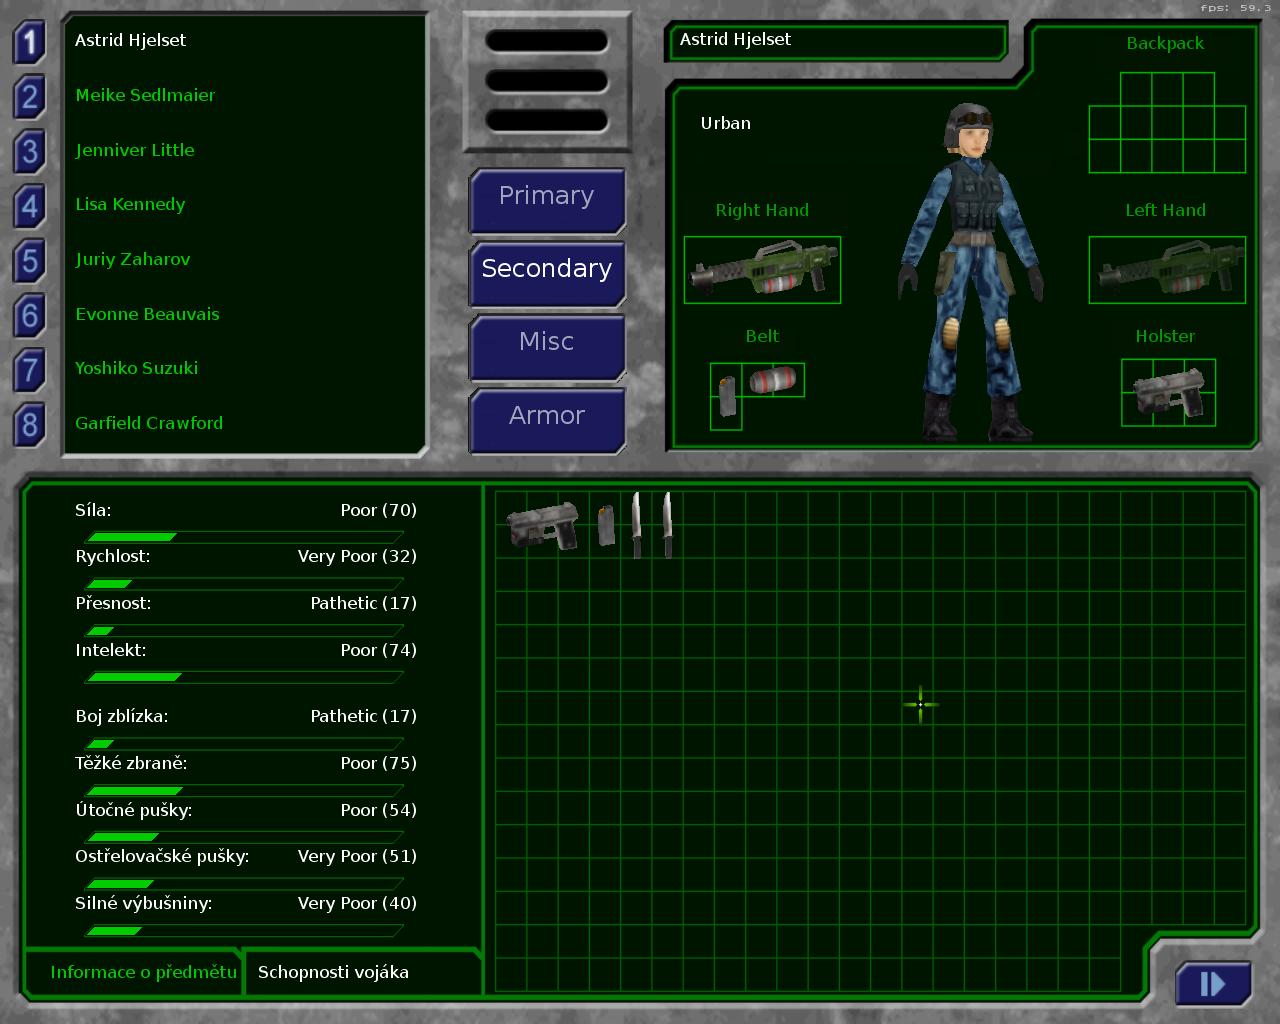Open the Misc items category

[546, 343]
